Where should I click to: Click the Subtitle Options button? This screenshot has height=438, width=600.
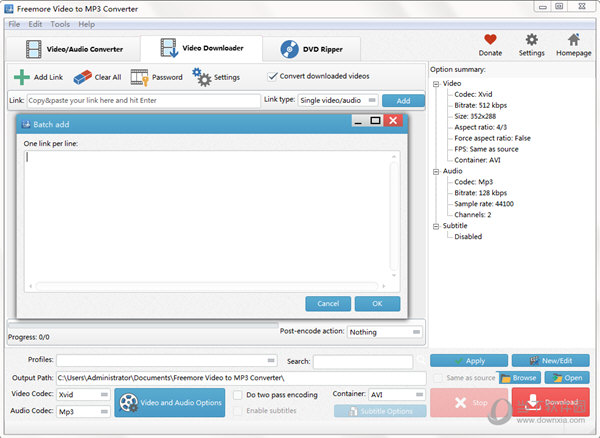(380, 411)
